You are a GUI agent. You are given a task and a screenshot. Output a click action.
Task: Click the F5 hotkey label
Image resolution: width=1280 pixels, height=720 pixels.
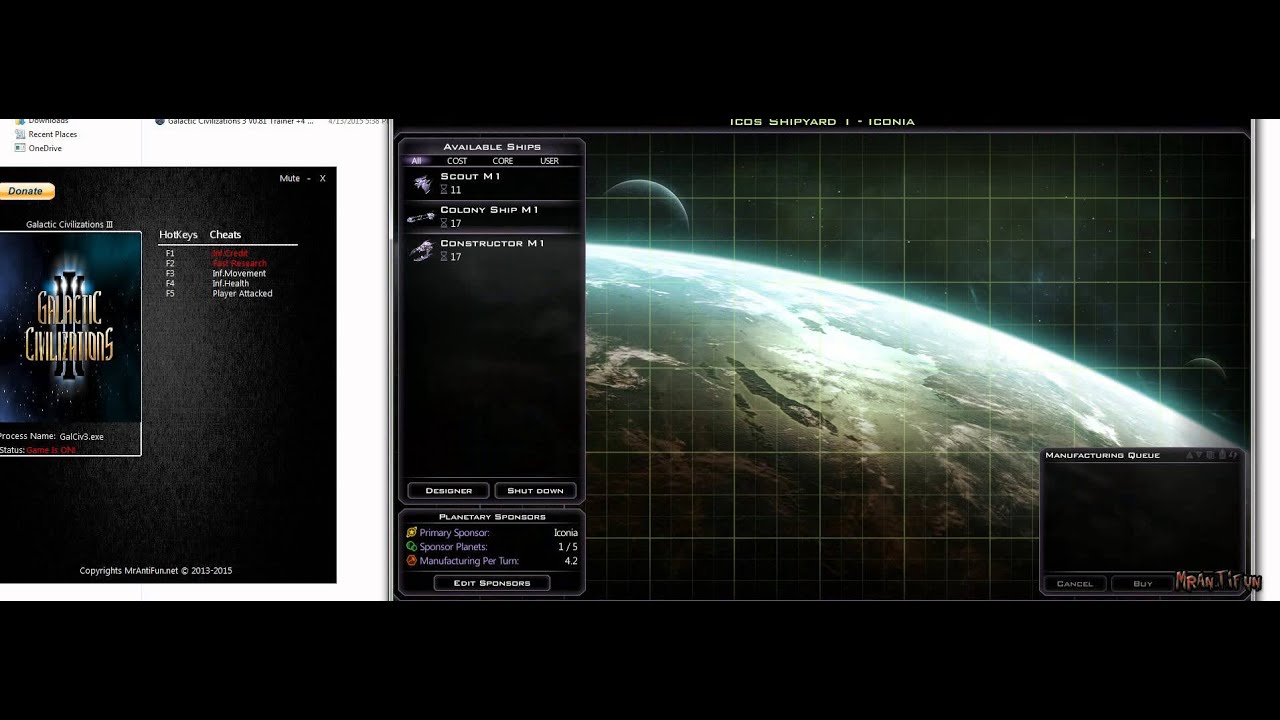pyautogui.click(x=170, y=294)
